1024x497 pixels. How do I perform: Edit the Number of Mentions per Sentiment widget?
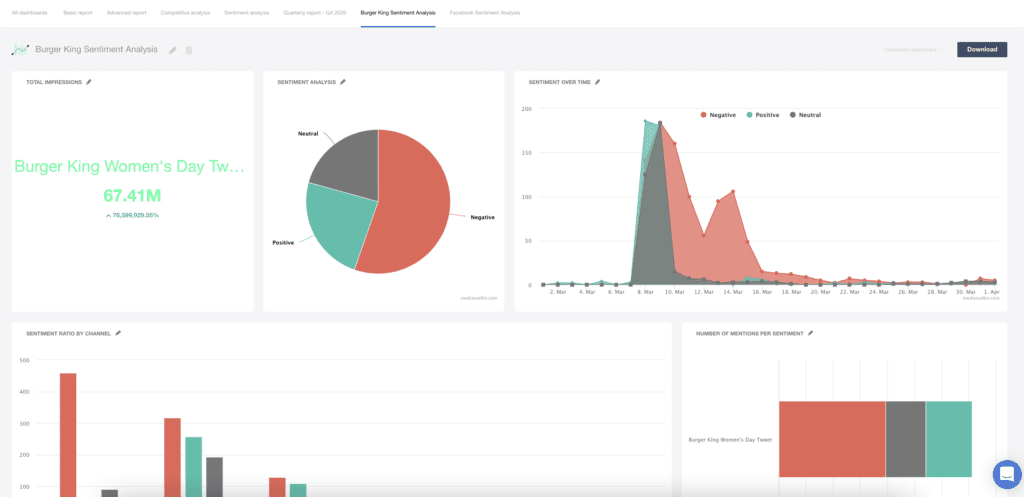[811, 333]
